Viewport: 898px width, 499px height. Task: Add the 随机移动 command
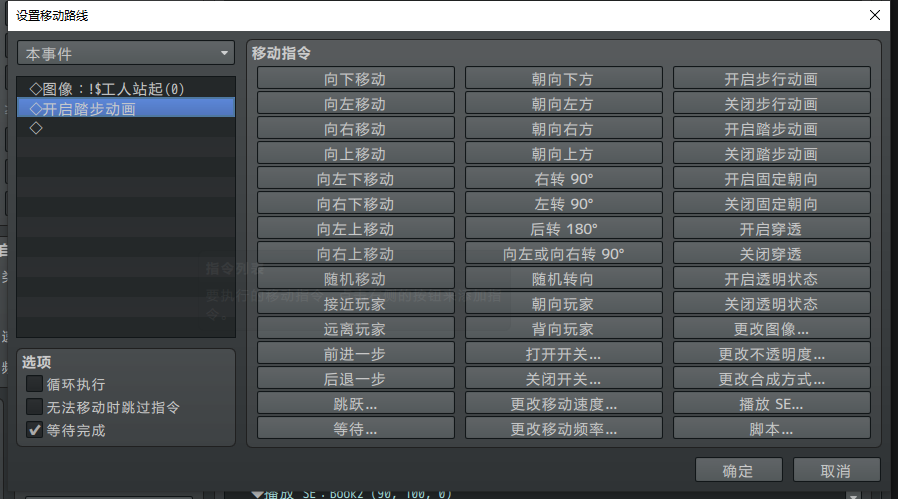[x=356, y=279]
